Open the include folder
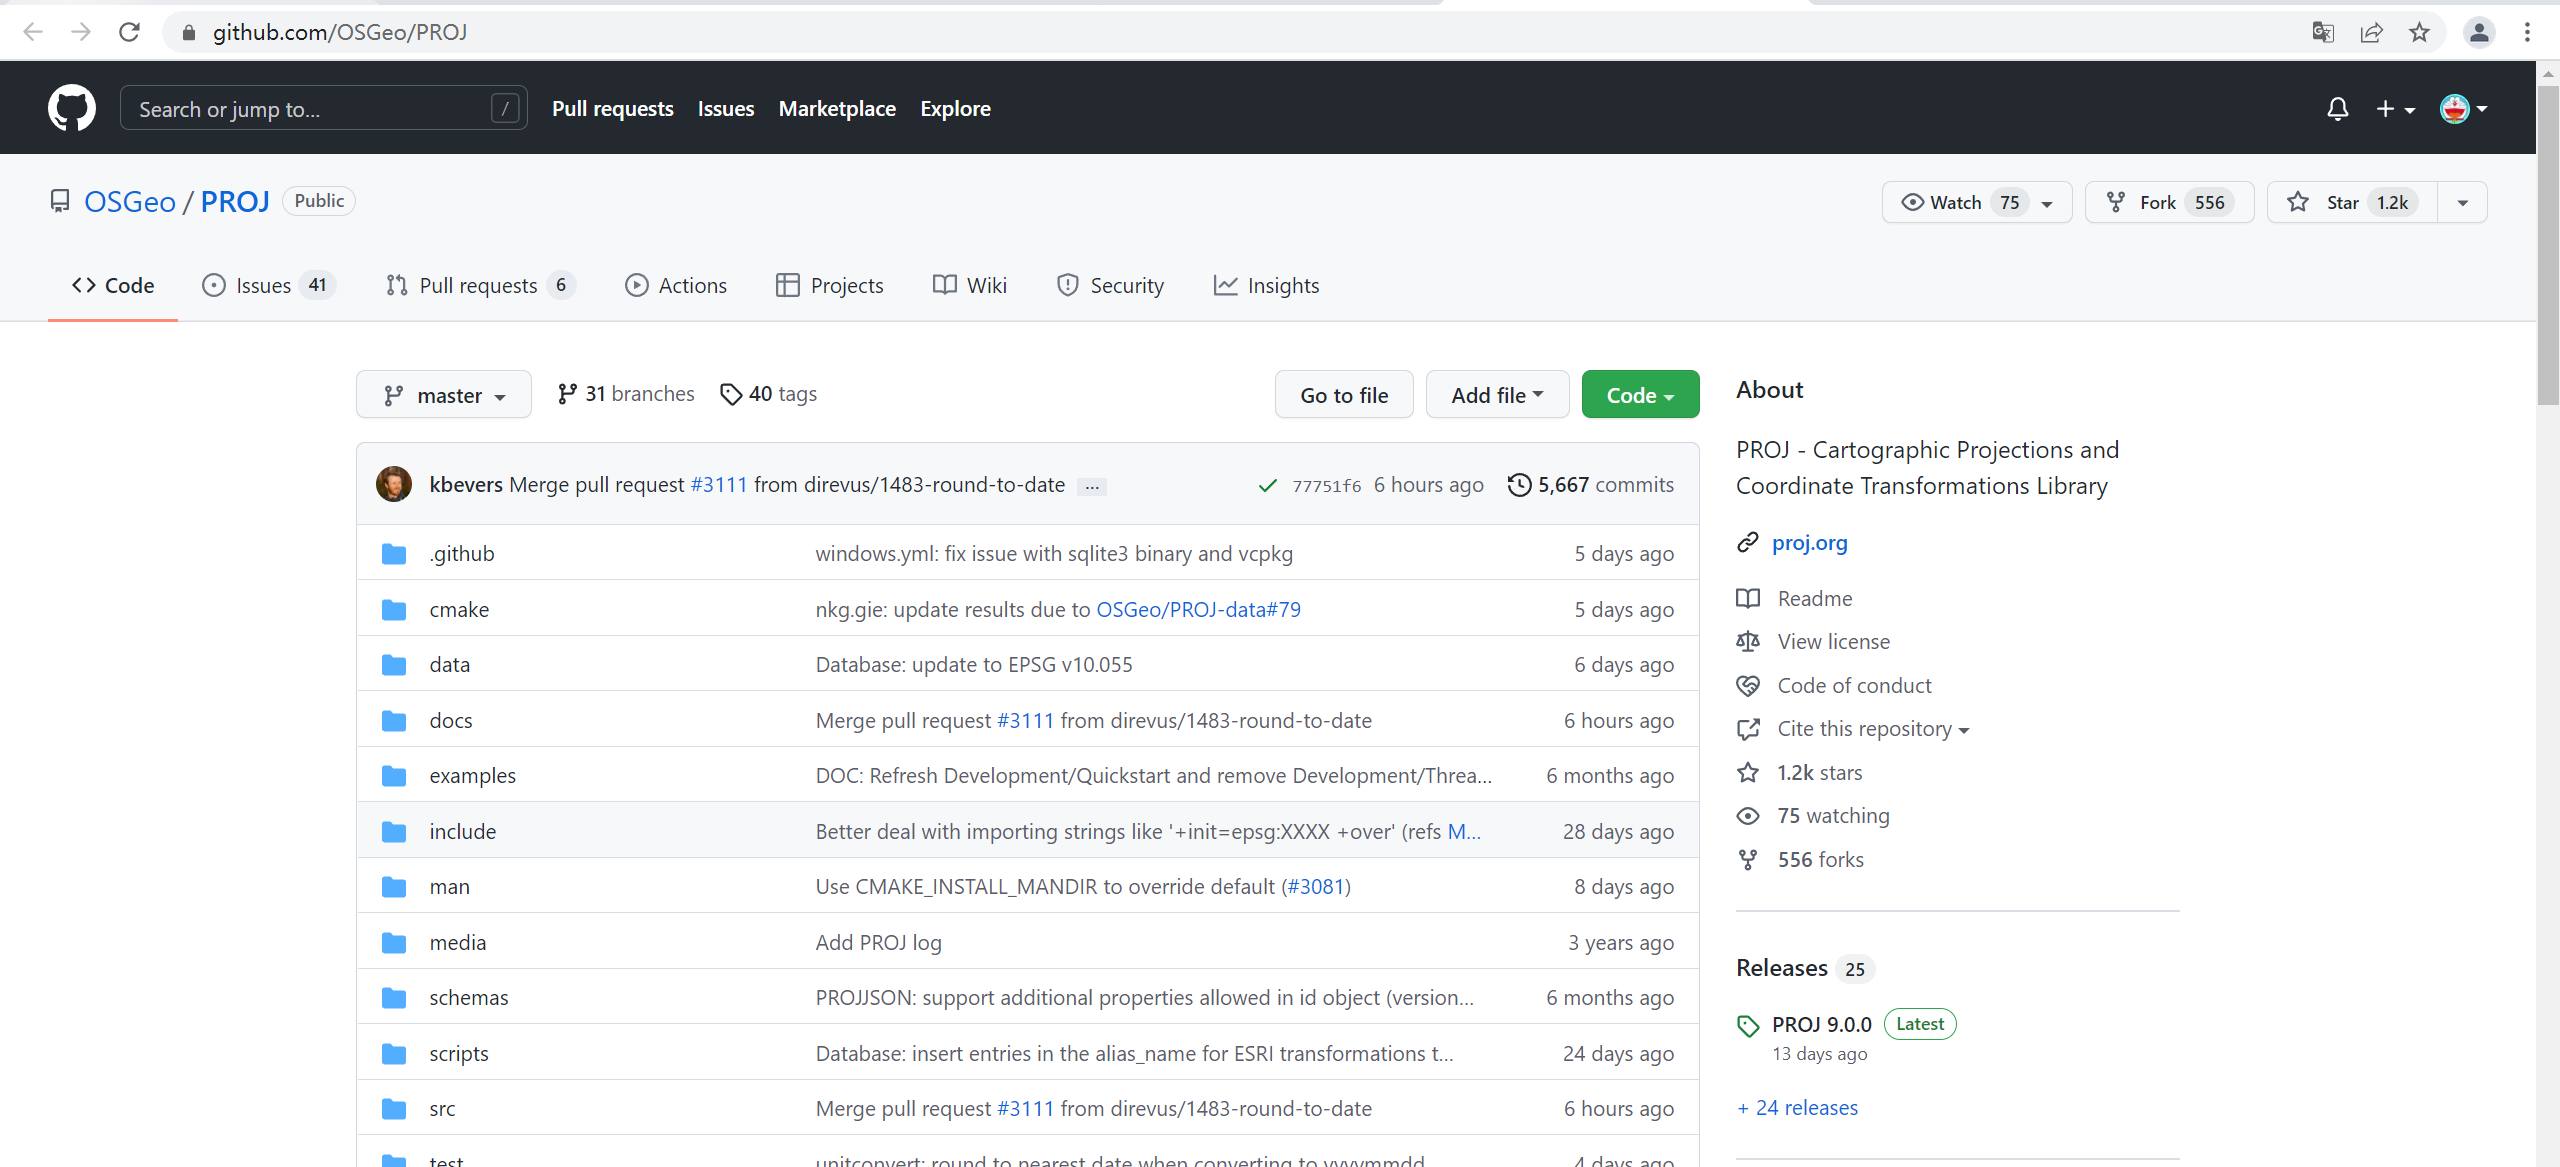The image size is (2560, 1167). [x=462, y=832]
